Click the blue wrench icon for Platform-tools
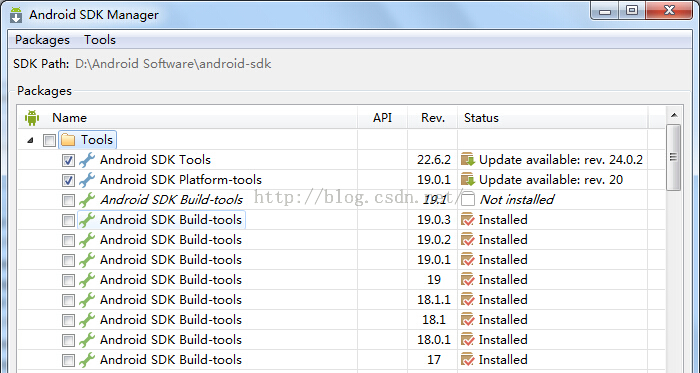700x373 pixels. pos(87,180)
